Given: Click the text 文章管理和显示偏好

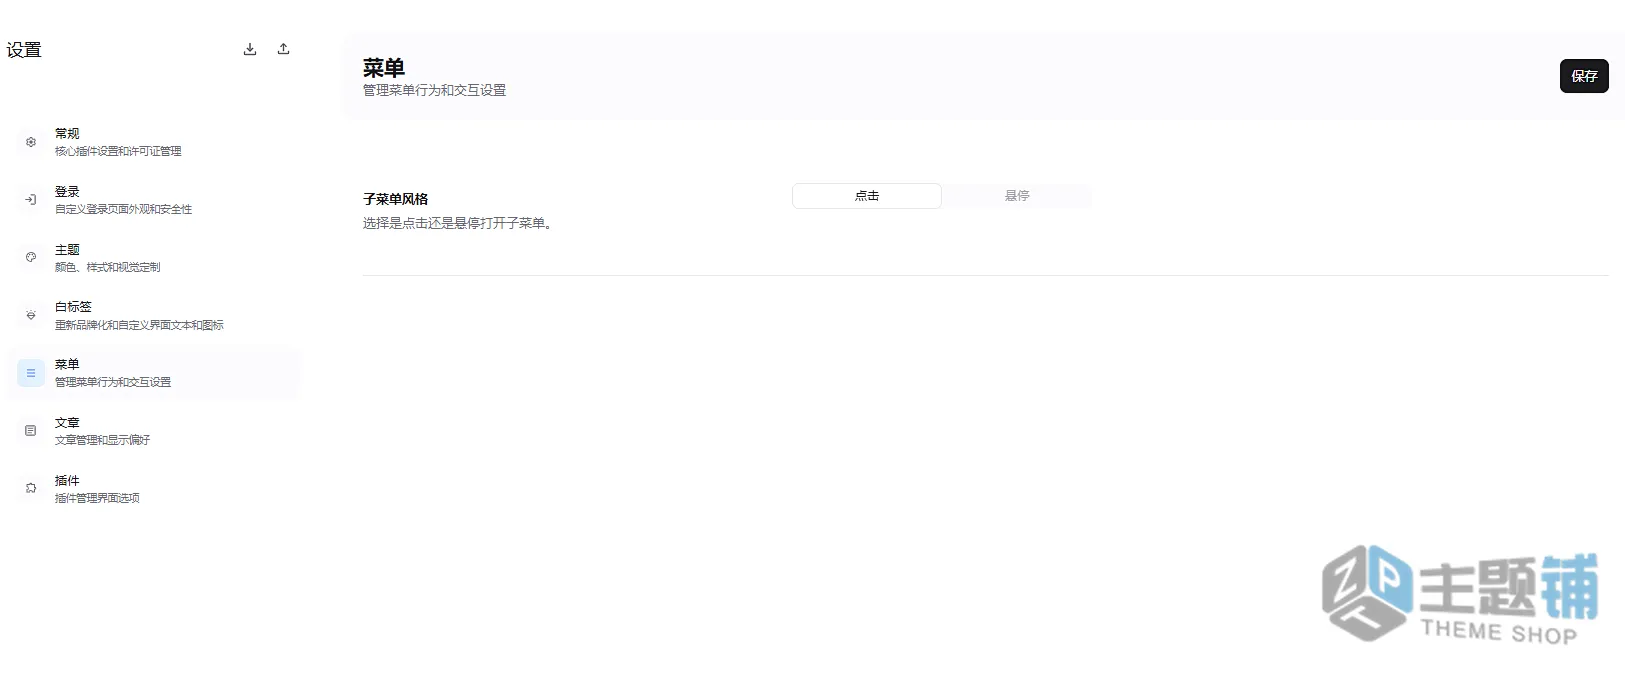Looking at the screenshot, I should point(102,440).
